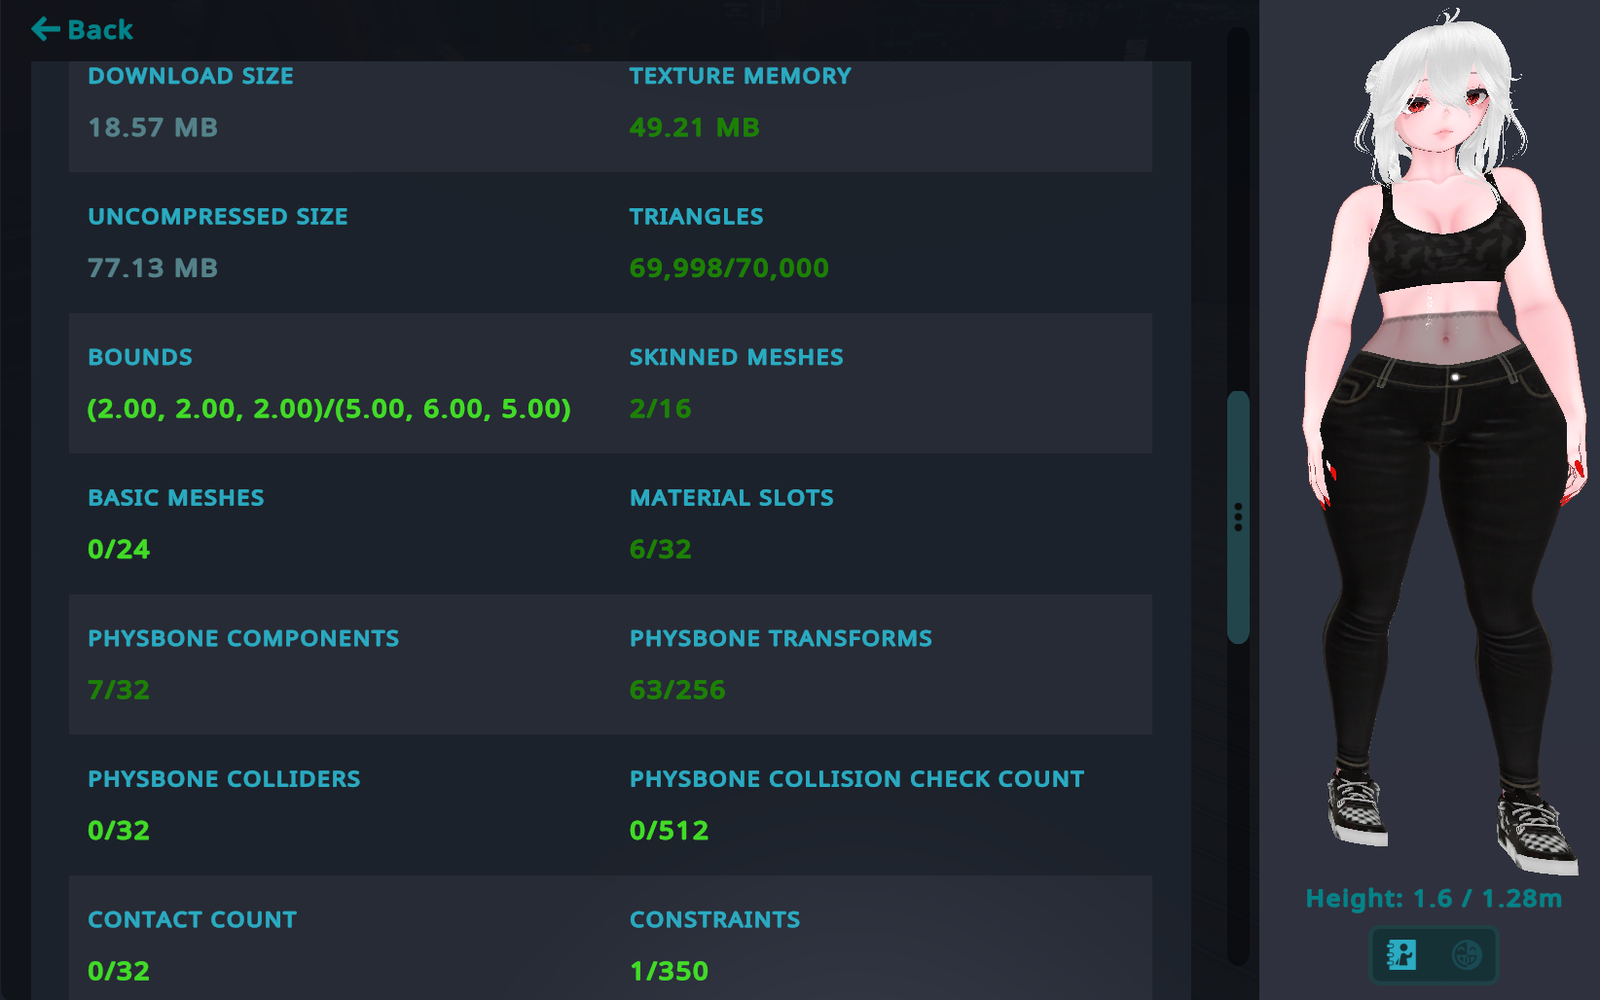Viewport: 1600px width, 1000px height.
Task: Select the Download Size 18.57 MB entry
Action: pyautogui.click(x=153, y=128)
